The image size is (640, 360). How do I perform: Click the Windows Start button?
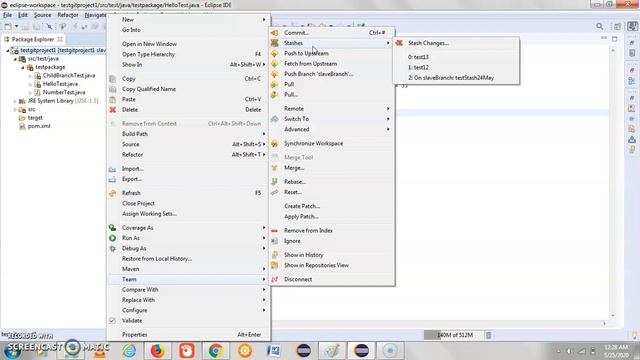tap(12, 351)
